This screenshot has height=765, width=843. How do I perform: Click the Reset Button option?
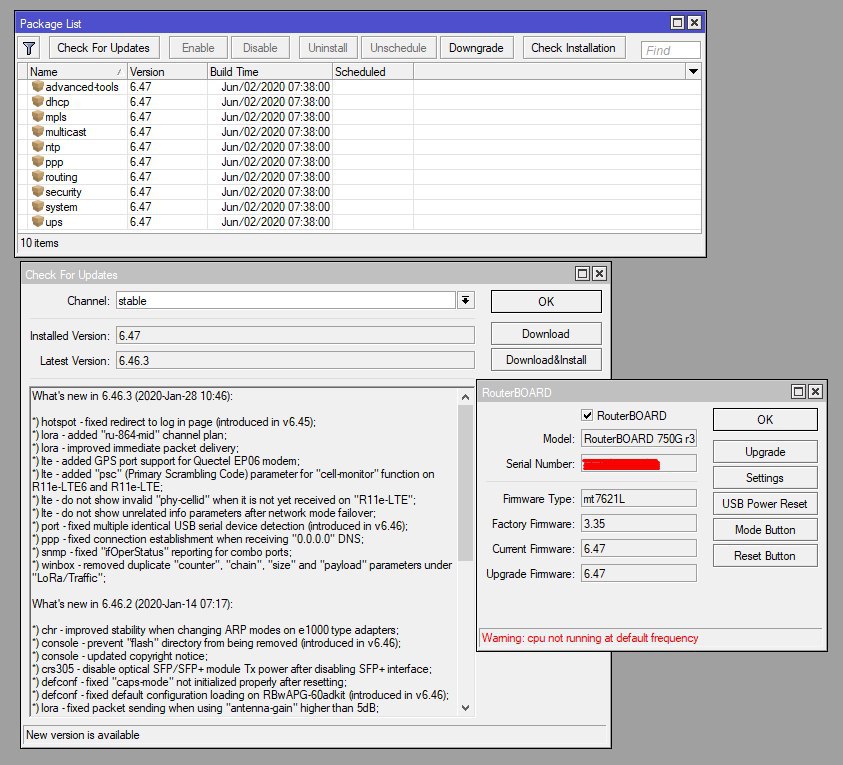tap(765, 555)
